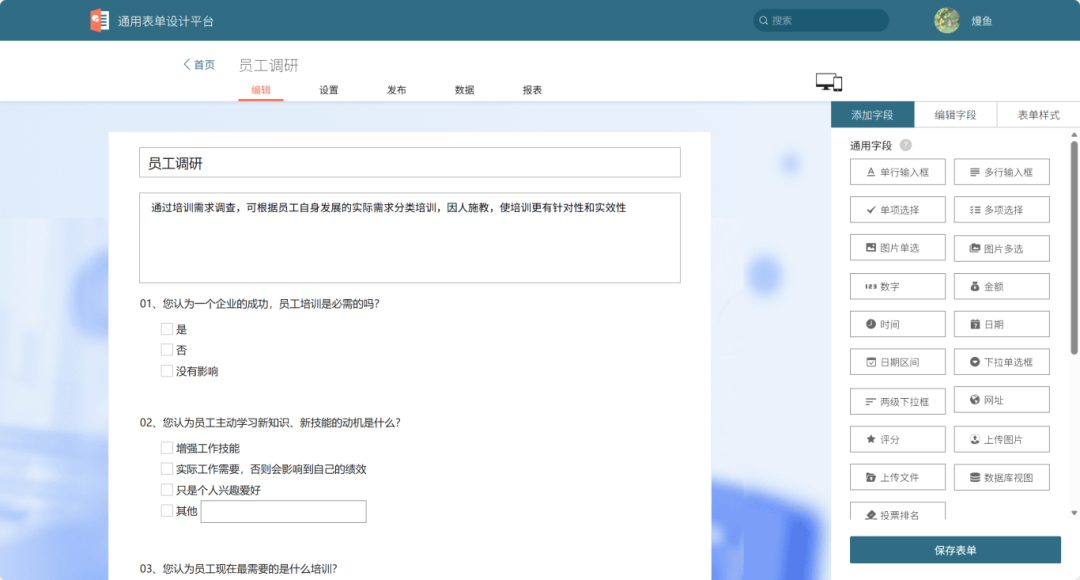Viewport: 1080px width, 580px height.
Task: Click inside the 其他 text input
Action: [x=283, y=511]
